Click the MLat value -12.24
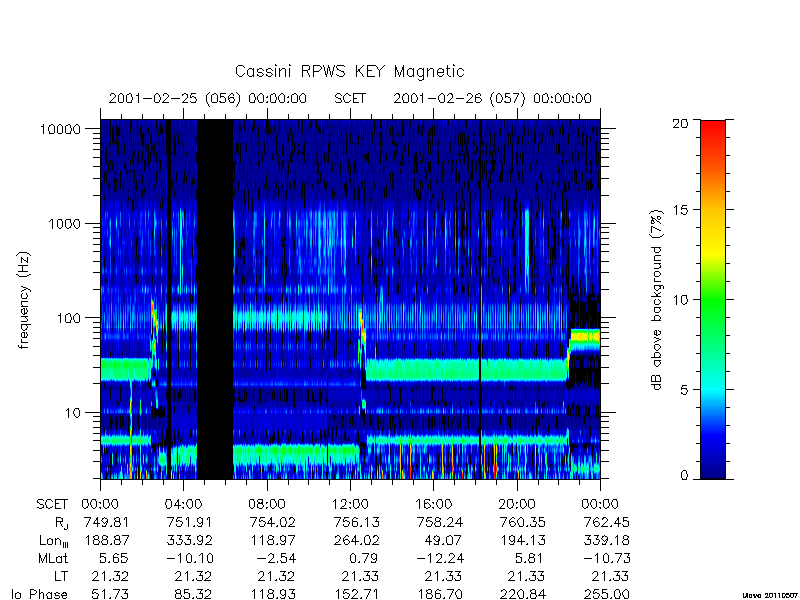This screenshot has width=800, height=600. [x=439, y=559]
